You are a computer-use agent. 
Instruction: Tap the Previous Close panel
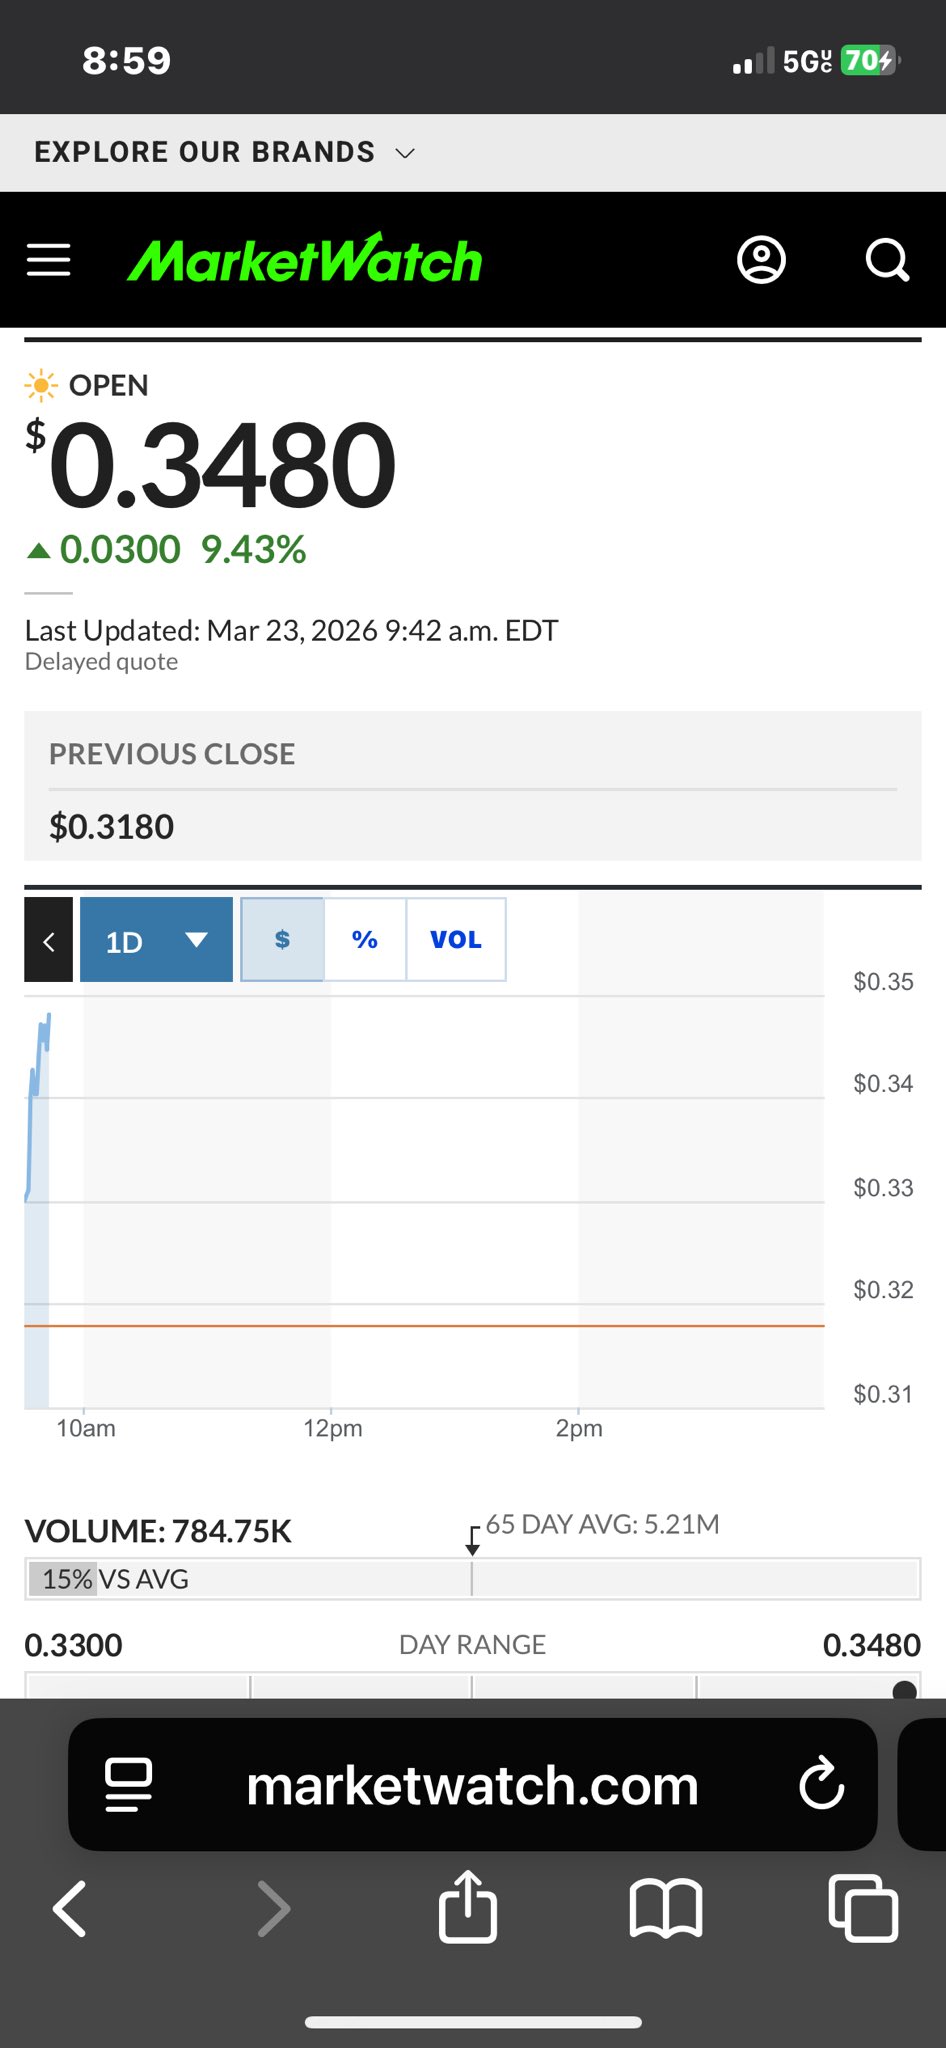[x=472, y=786]
